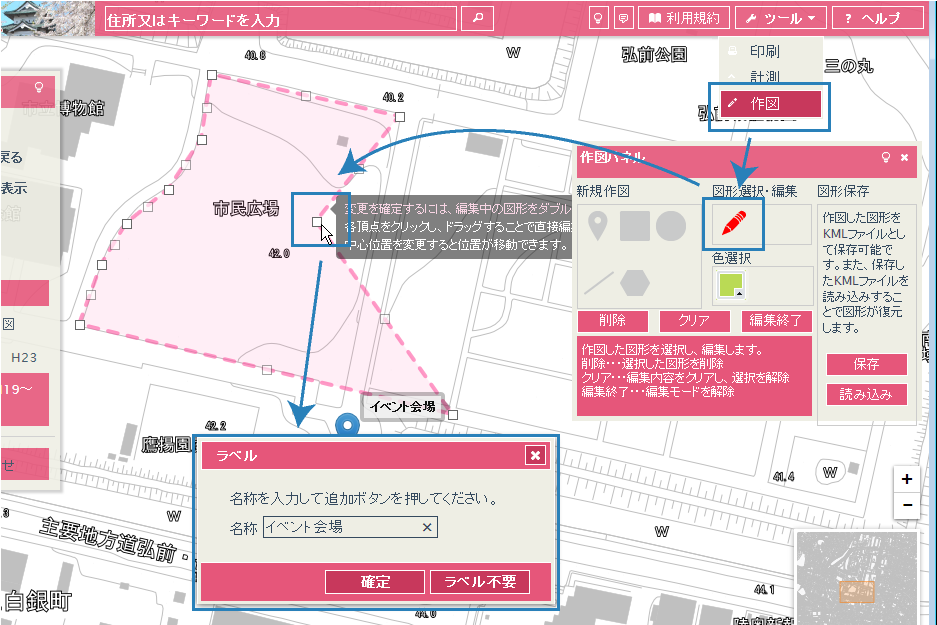
Task: Select the map pin marker drawing tool
Action: pyautogui.click(x=597, y=227)
